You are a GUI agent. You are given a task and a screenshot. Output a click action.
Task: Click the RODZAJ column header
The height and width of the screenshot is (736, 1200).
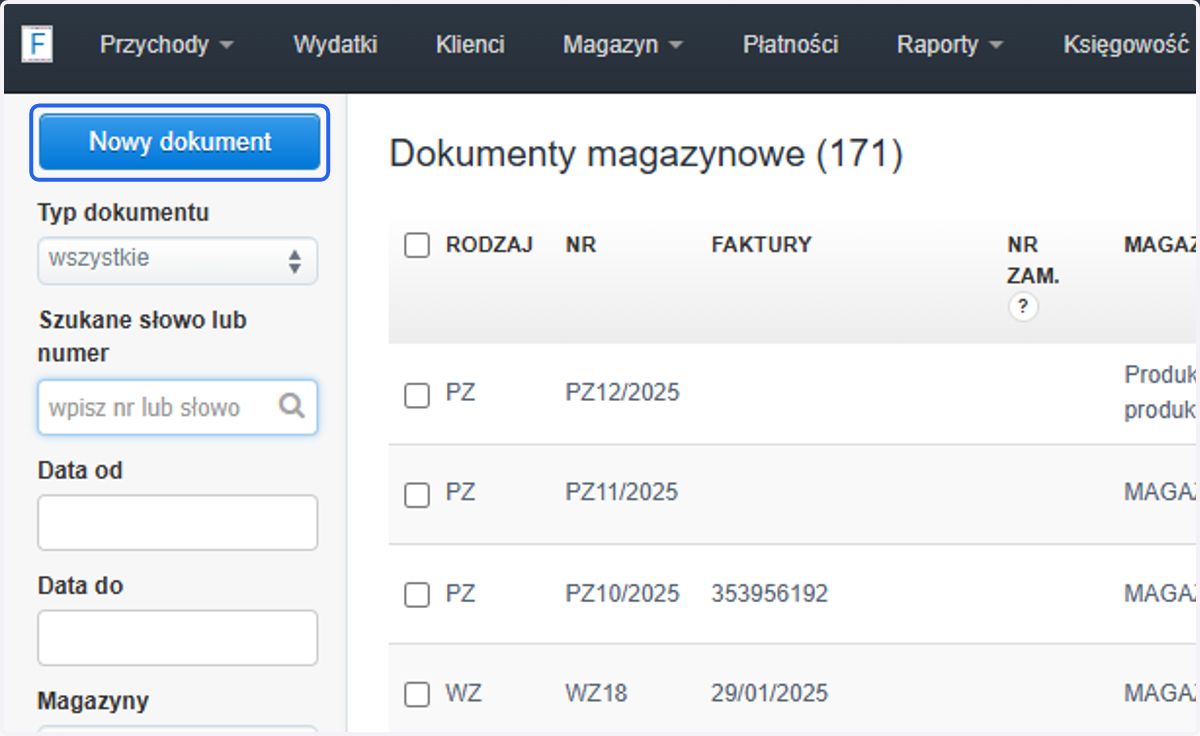tap(489, 244)
